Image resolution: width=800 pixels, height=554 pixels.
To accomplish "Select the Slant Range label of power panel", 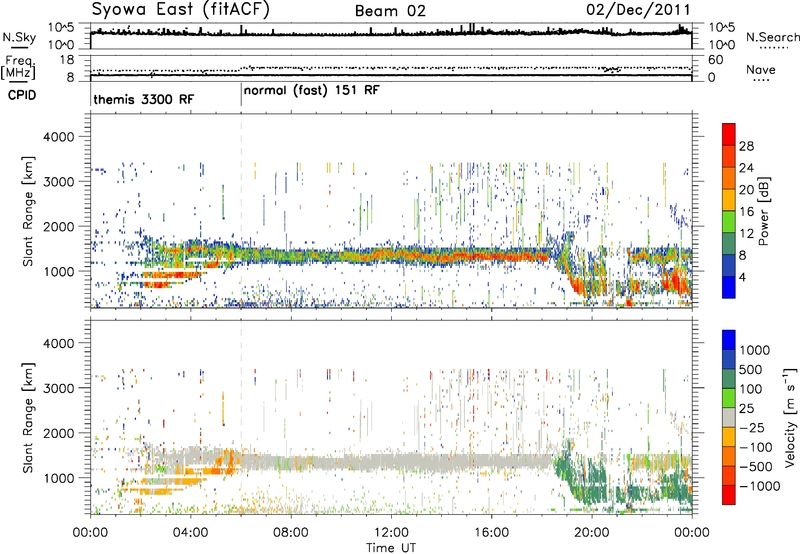I will pyautogui.click(x=28, y=211).
